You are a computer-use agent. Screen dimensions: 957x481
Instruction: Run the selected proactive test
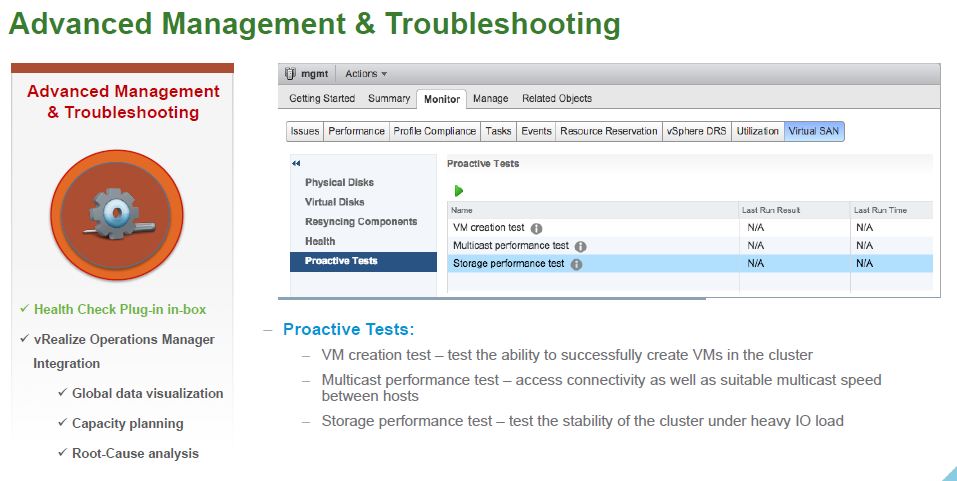click(x=459, y=190)
